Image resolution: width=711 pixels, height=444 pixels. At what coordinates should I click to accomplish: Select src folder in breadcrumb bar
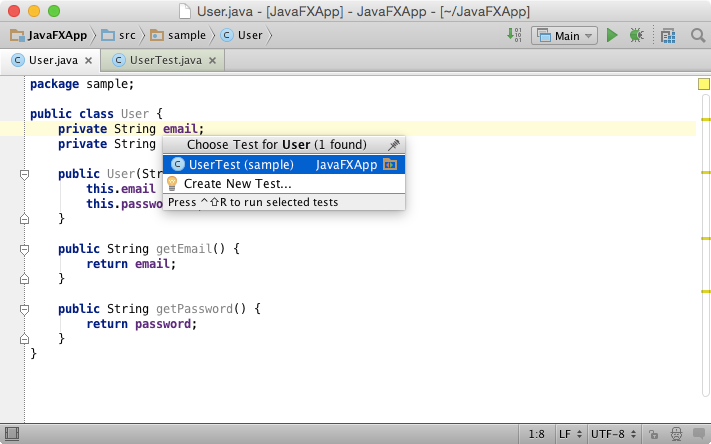[x=119, y=35]
